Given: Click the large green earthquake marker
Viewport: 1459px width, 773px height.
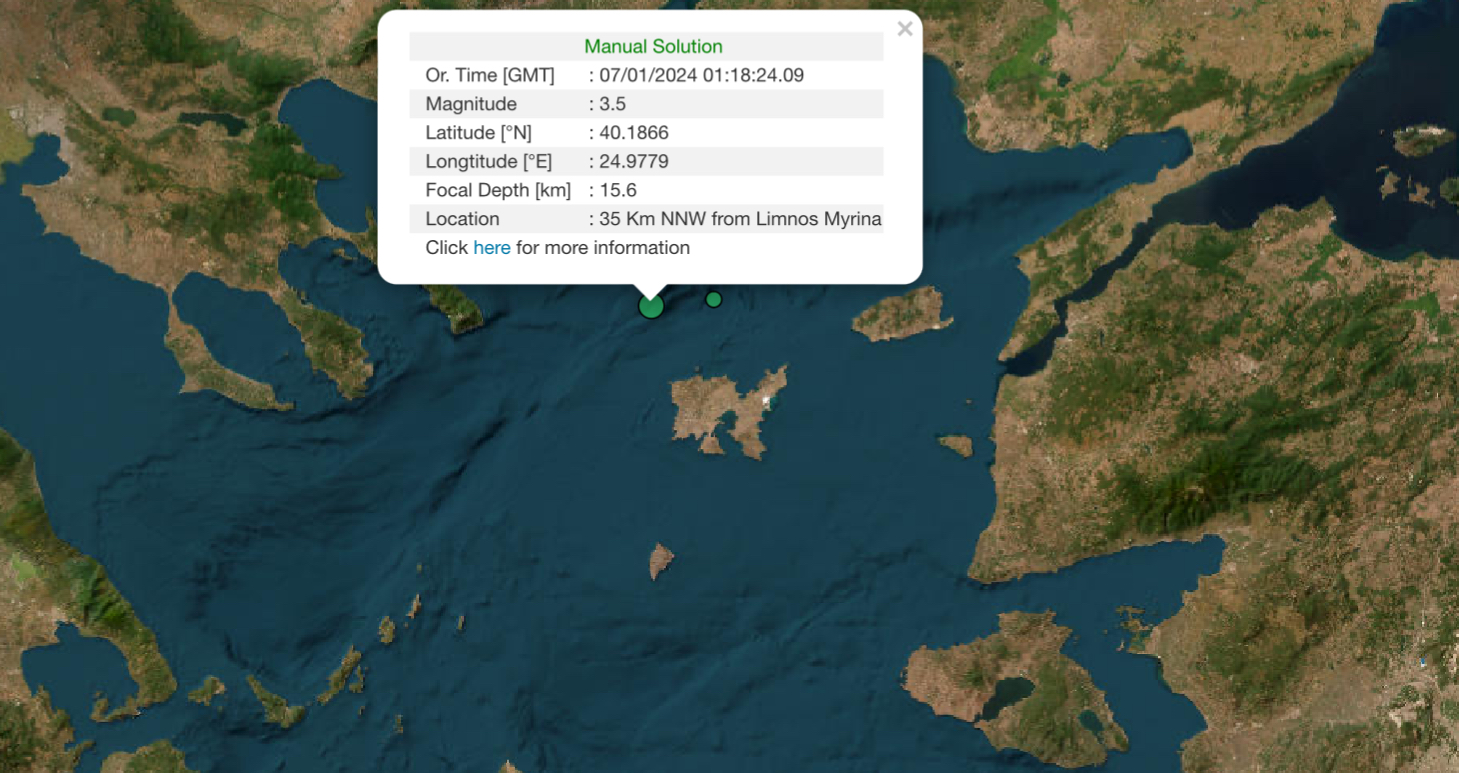Looking at the screenshot, I should [651, 306].
